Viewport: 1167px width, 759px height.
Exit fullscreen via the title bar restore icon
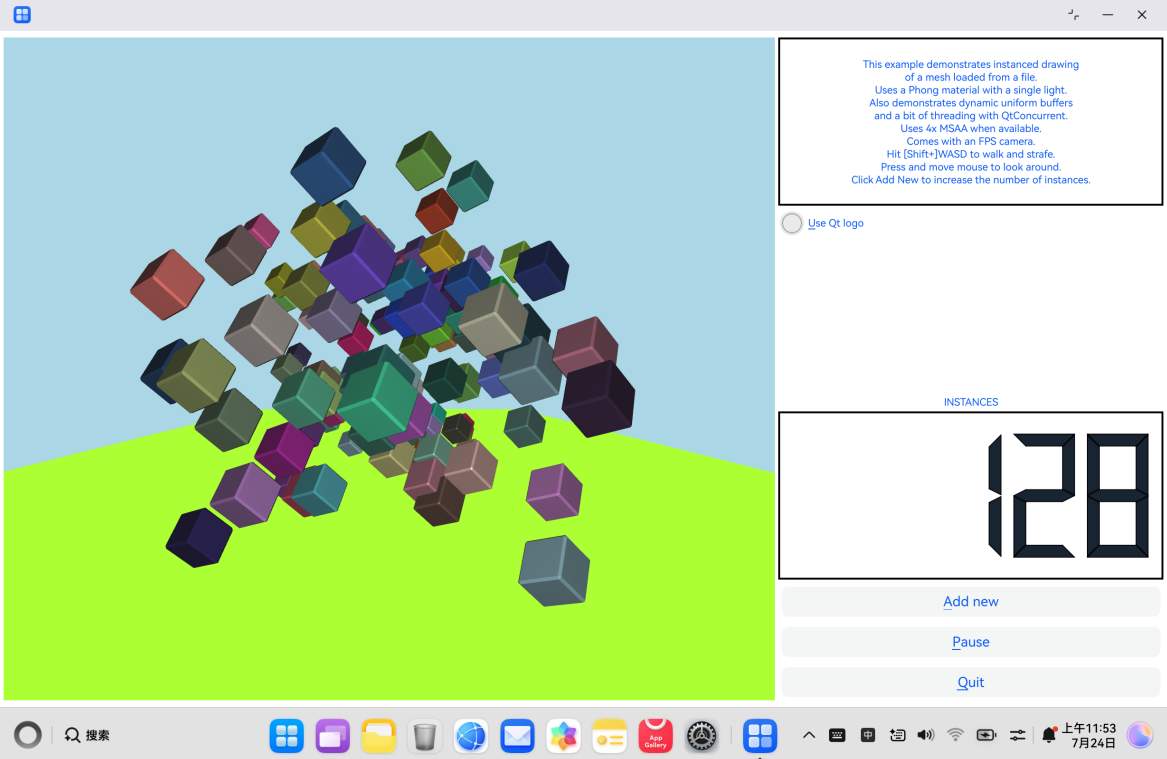tap(1073, 15)
